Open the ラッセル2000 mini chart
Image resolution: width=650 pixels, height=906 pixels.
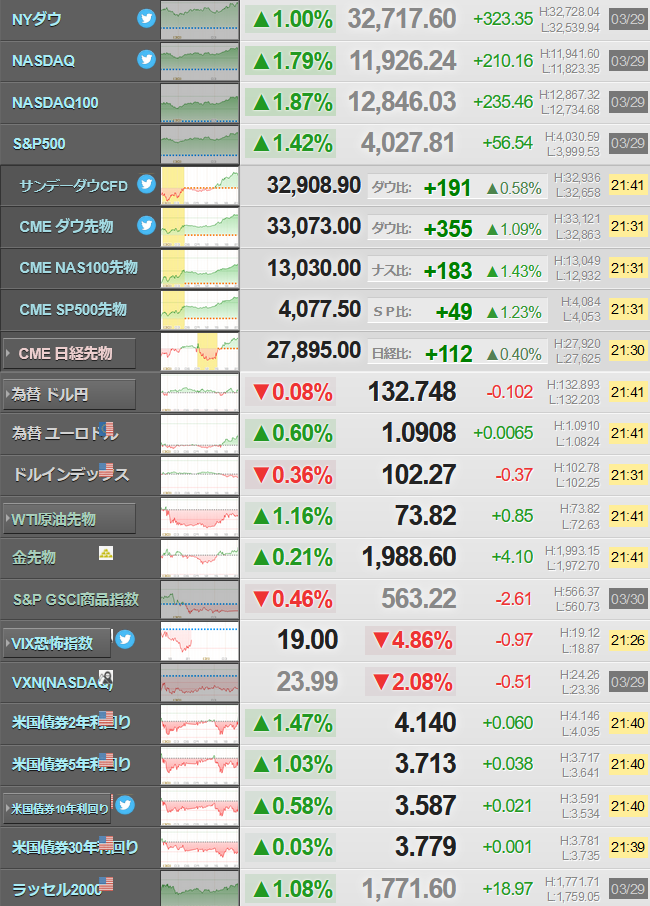(199, 888)
